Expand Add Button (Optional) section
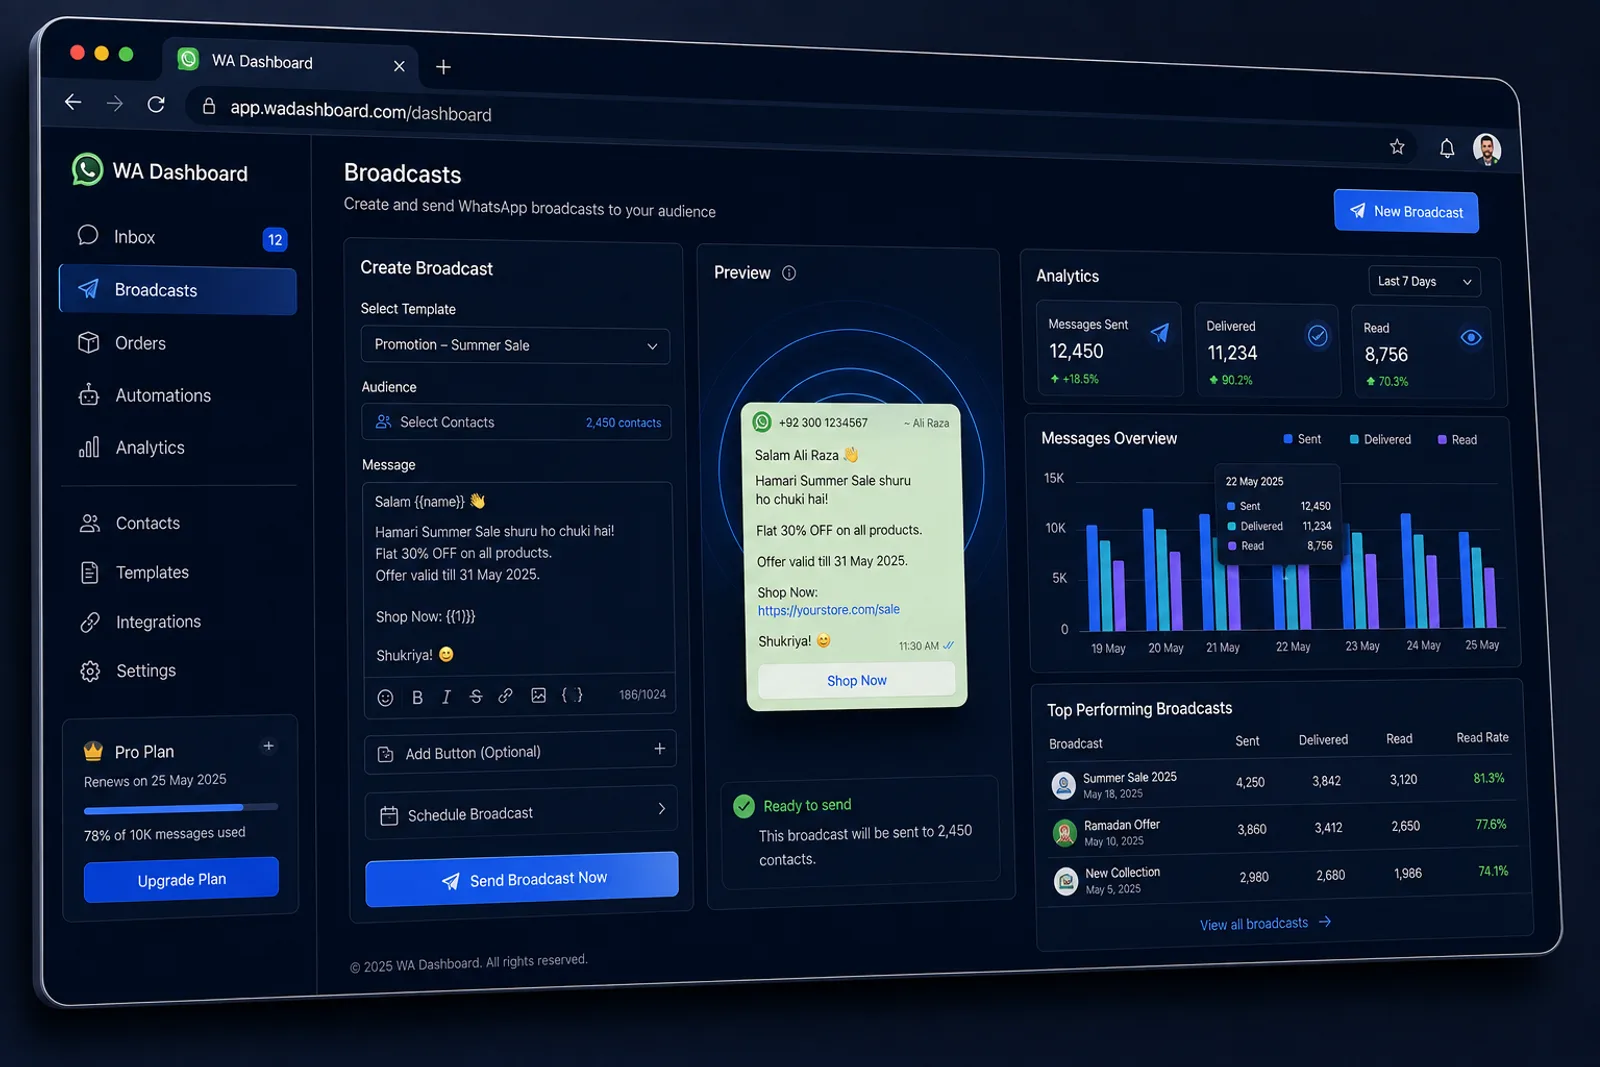This screenshot has height=1067, width=1600. click(x=520, y=752)
